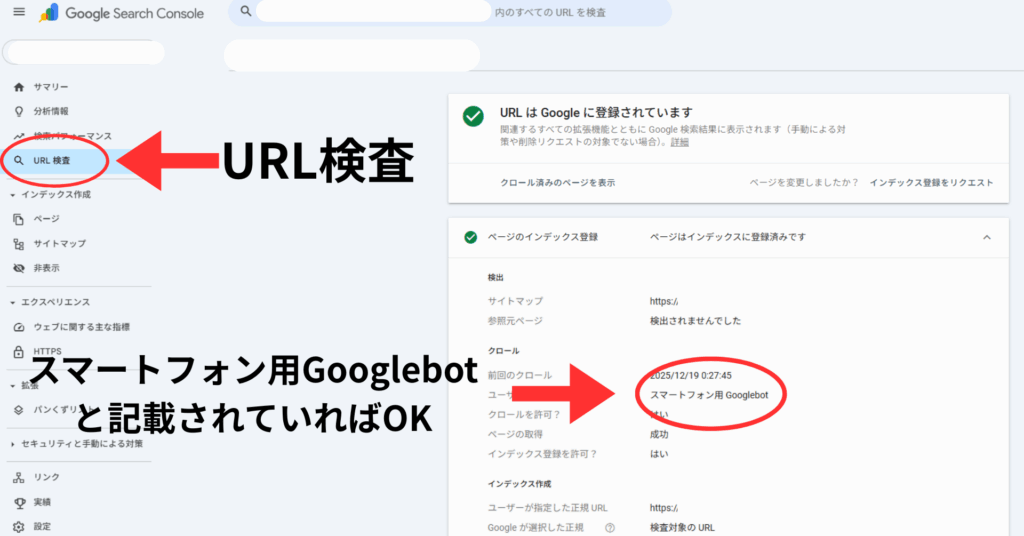This screenshot has width=1024, height=536.
Task: Click the 分析情報 lightbulb icon
Action: point(19,112)
